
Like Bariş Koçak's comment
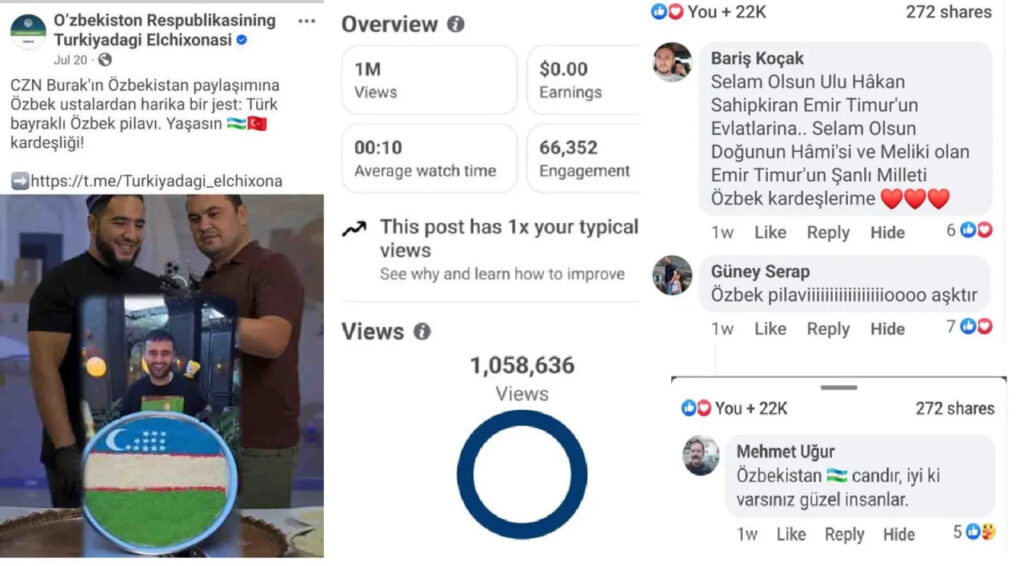(x=770, y=232)
